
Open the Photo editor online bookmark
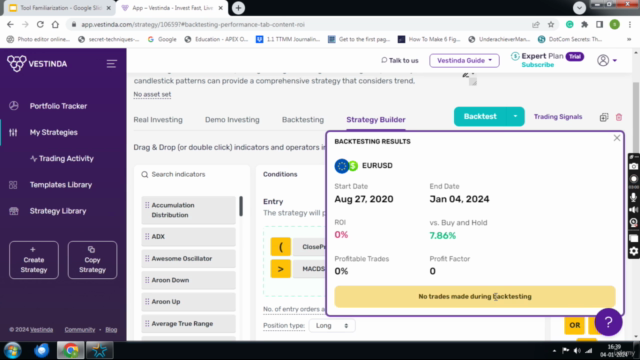click(39, 39)
